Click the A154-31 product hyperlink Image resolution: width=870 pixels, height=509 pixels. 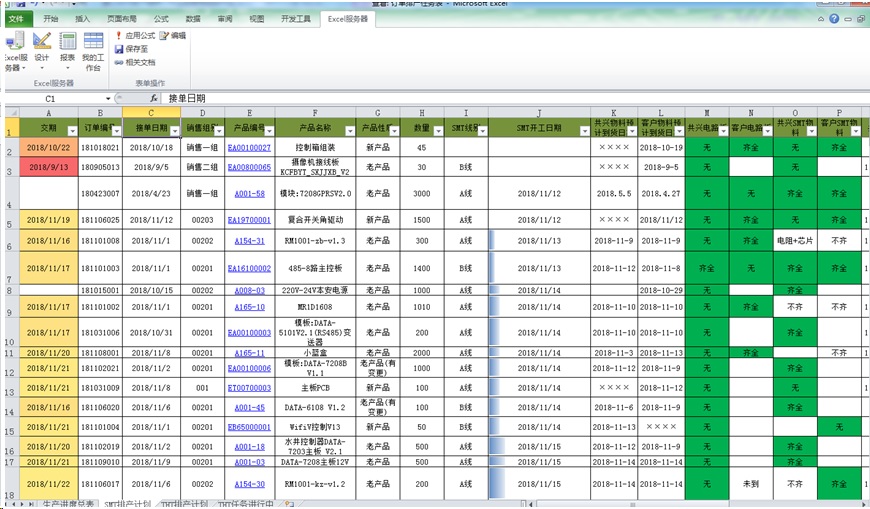point(248,241)
